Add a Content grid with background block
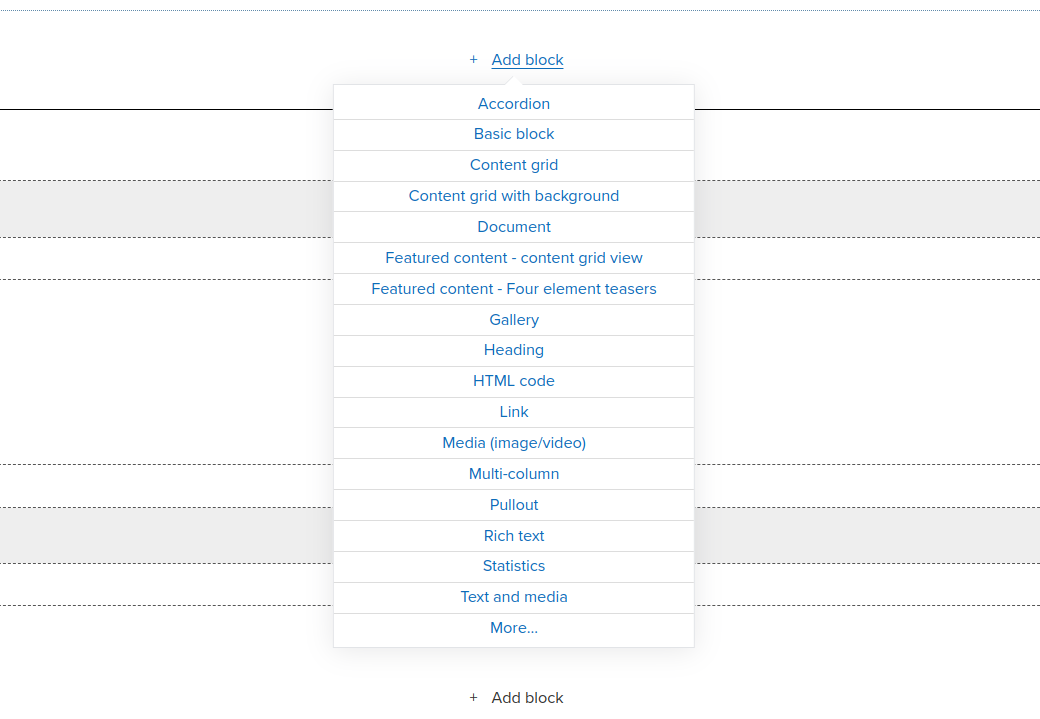The image size is (1040, 719). click(514, 195)
